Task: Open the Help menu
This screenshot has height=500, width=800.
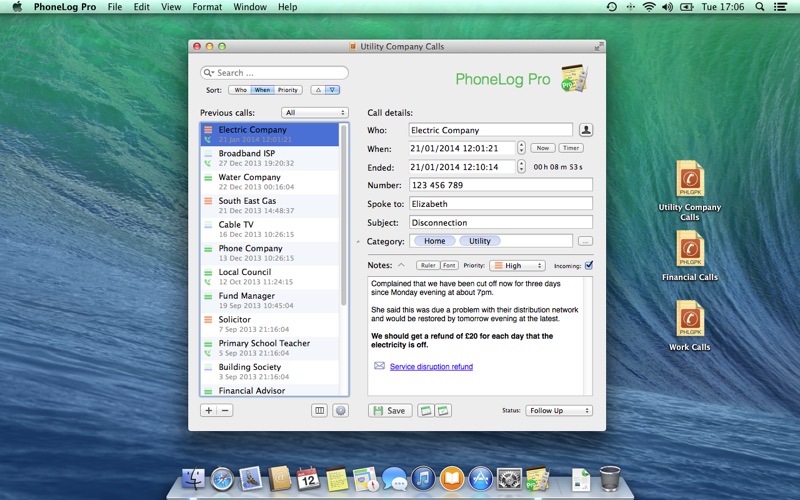Action: click(x=287, y=7)
